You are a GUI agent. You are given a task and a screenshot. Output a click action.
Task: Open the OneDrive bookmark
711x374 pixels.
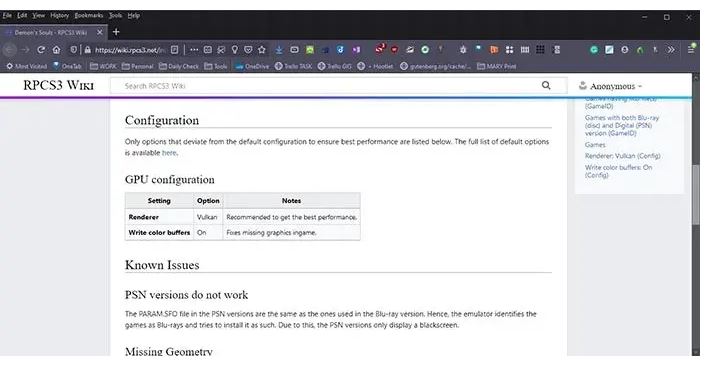coord(252,66)
